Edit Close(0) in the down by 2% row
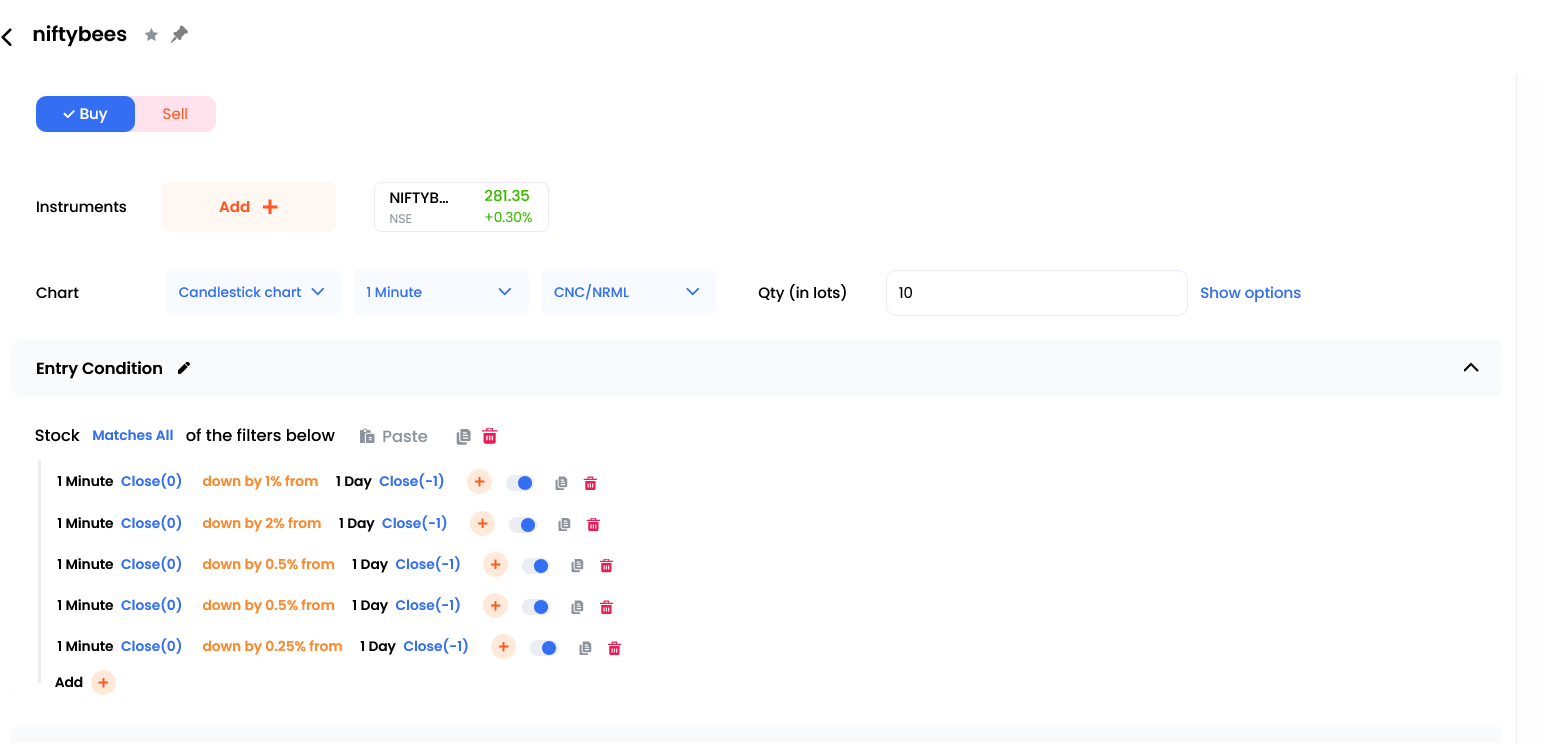1550x743 pixels. click(x=151, y=523)
